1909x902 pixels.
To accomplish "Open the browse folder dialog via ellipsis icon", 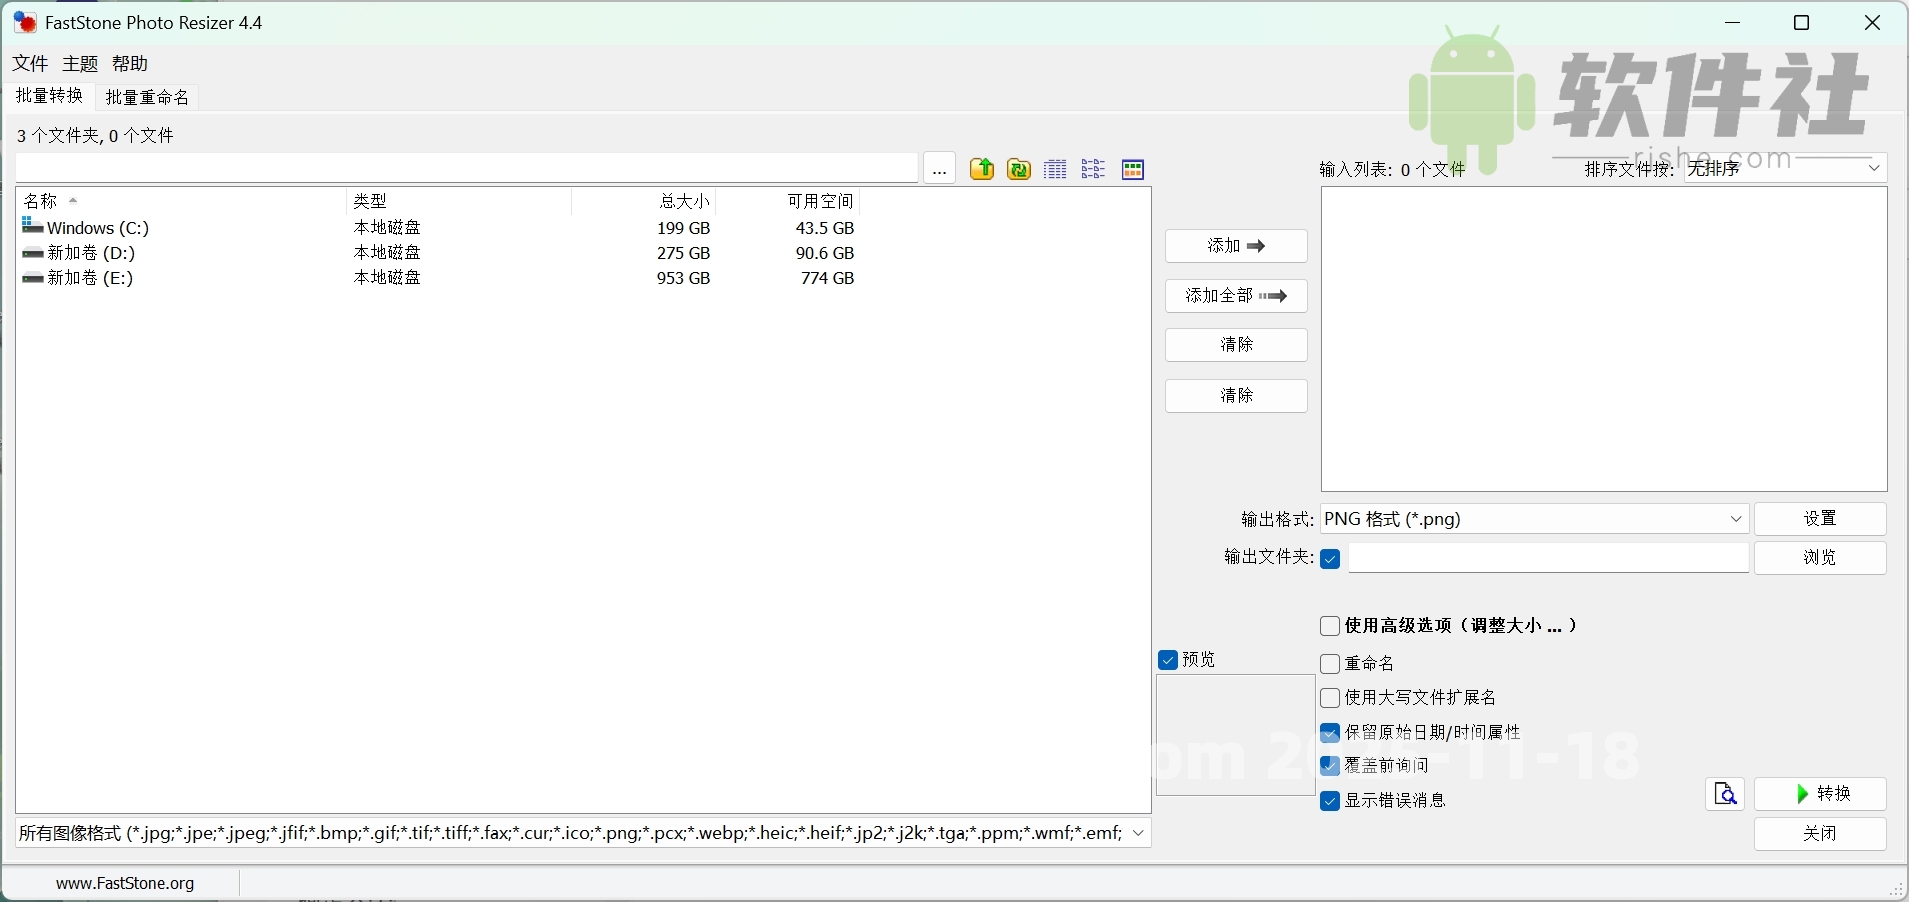I will pyautogui.click(x=940, y=169).
